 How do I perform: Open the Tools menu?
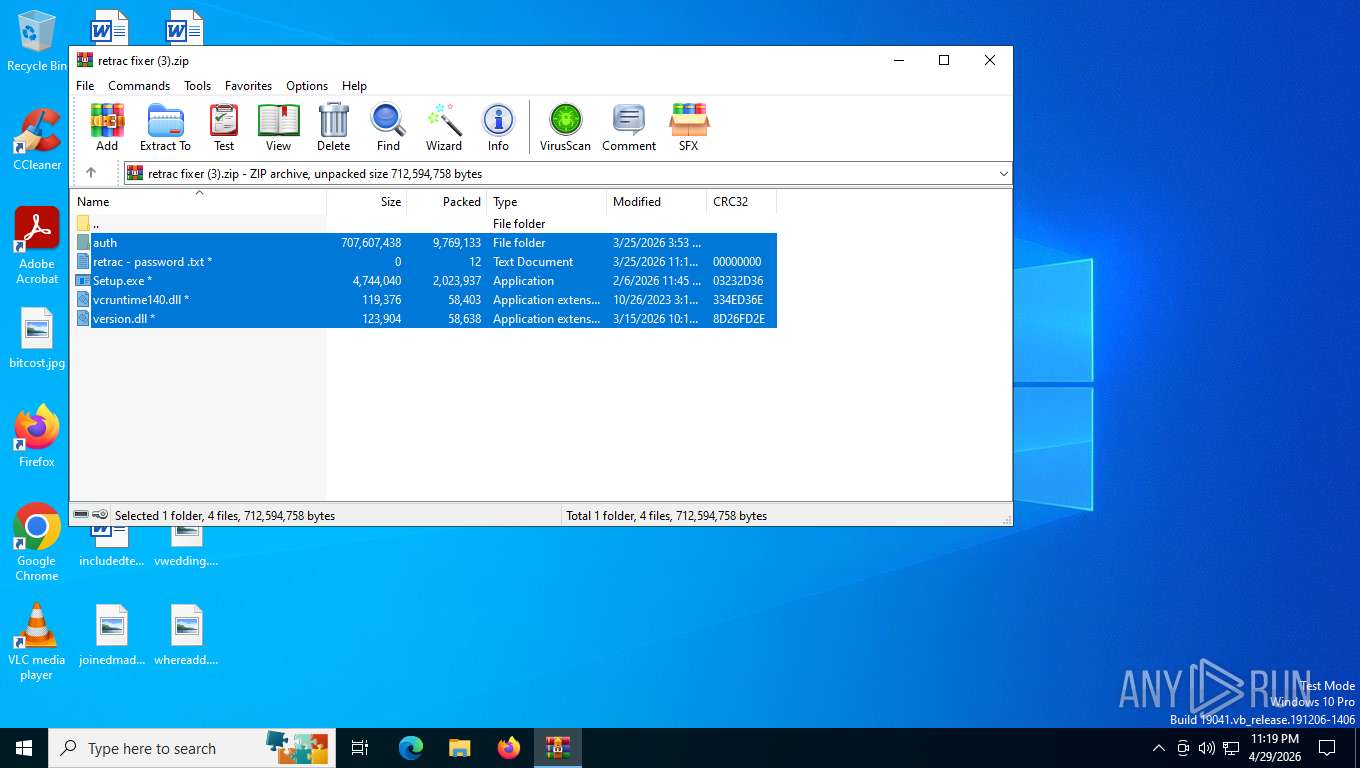coord(198,86)
